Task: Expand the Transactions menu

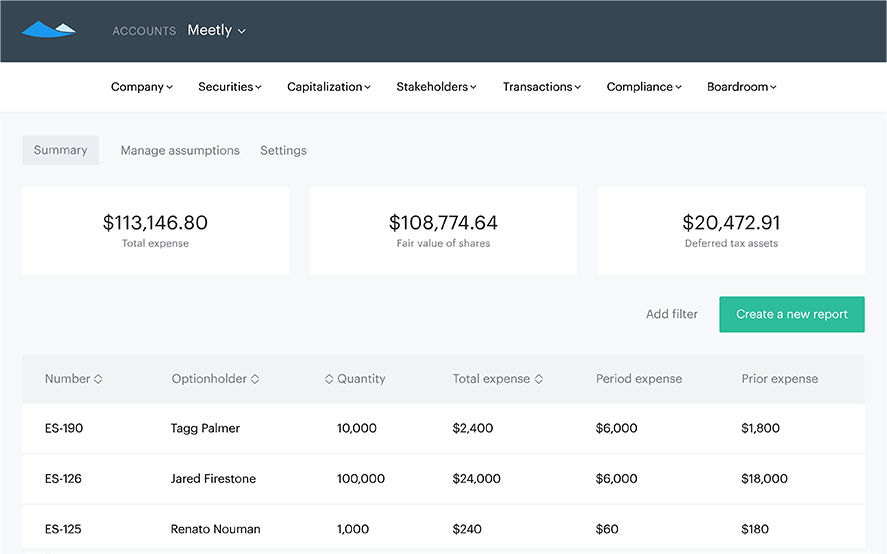Action: pyautogui.click(x=542, y=87)
